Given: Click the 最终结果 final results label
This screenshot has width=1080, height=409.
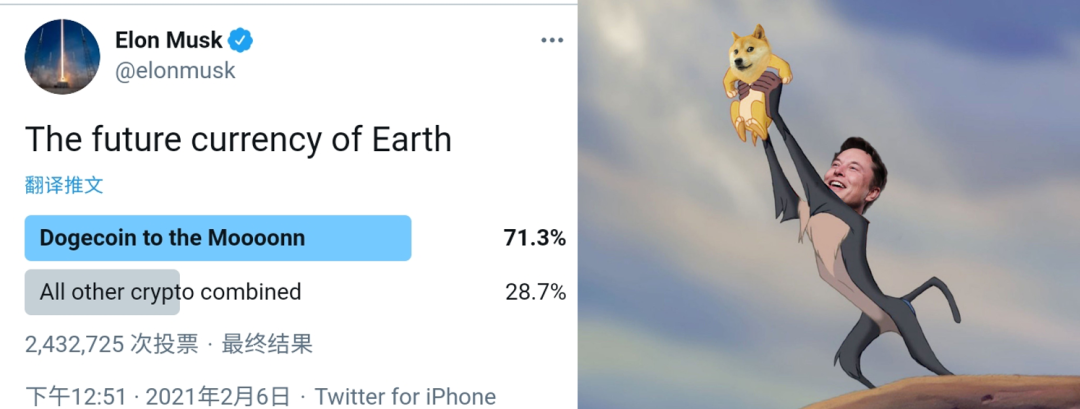Looking at the screenshot, I should 267,344.
